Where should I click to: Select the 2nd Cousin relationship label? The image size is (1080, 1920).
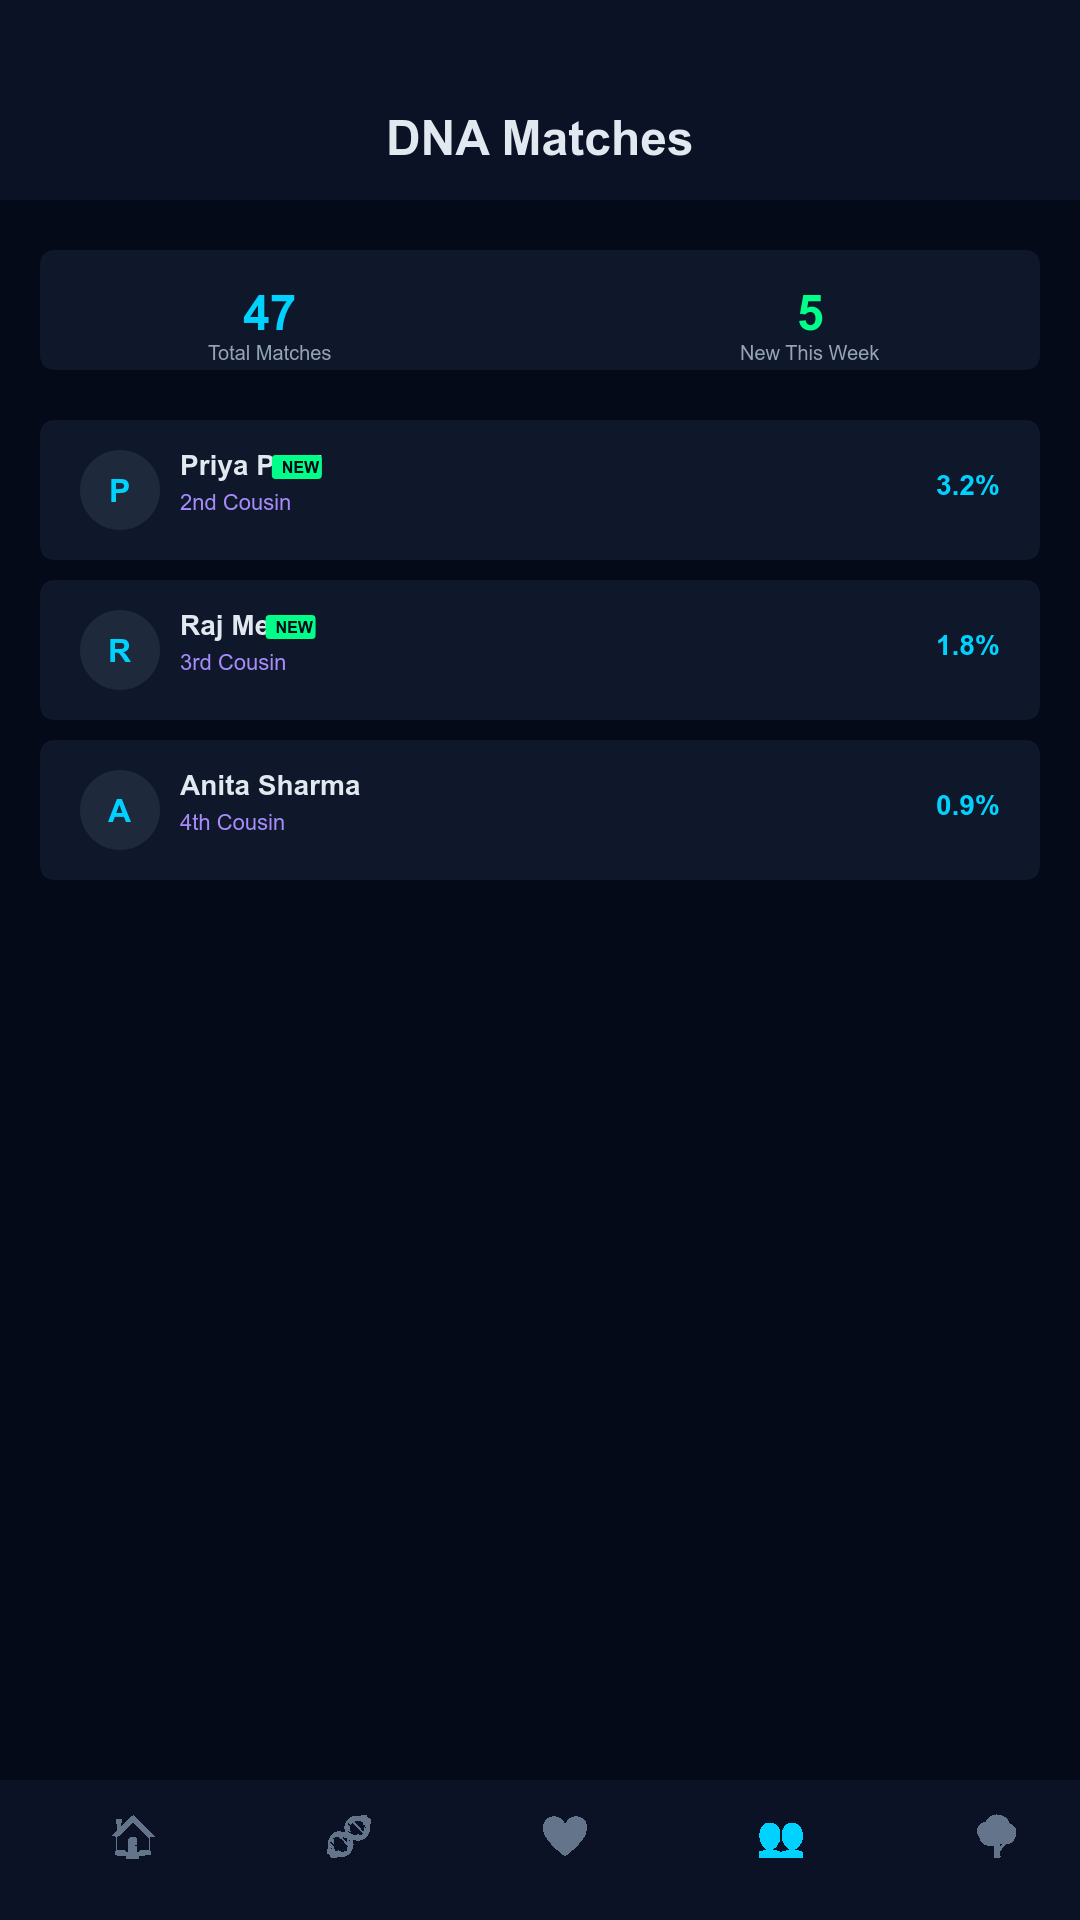tap(235, 502)
